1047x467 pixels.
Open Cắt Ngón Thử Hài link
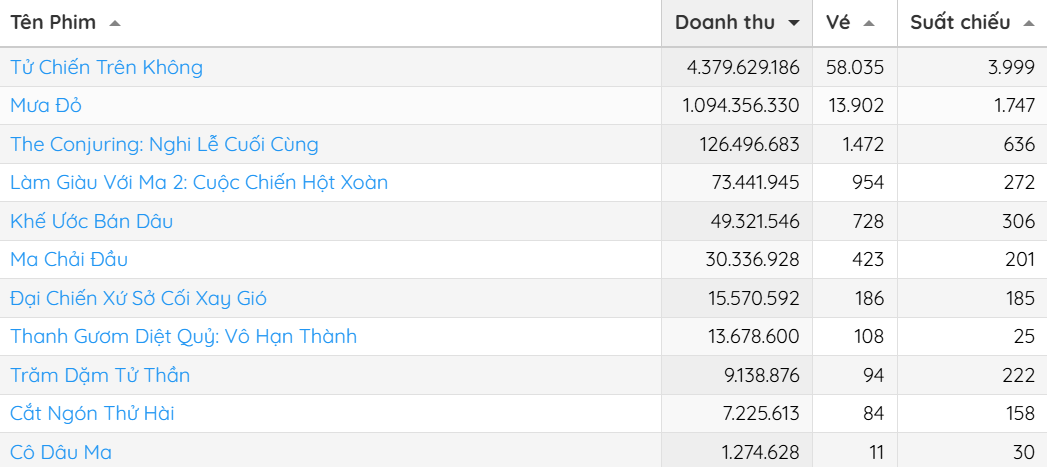(92, 413)
